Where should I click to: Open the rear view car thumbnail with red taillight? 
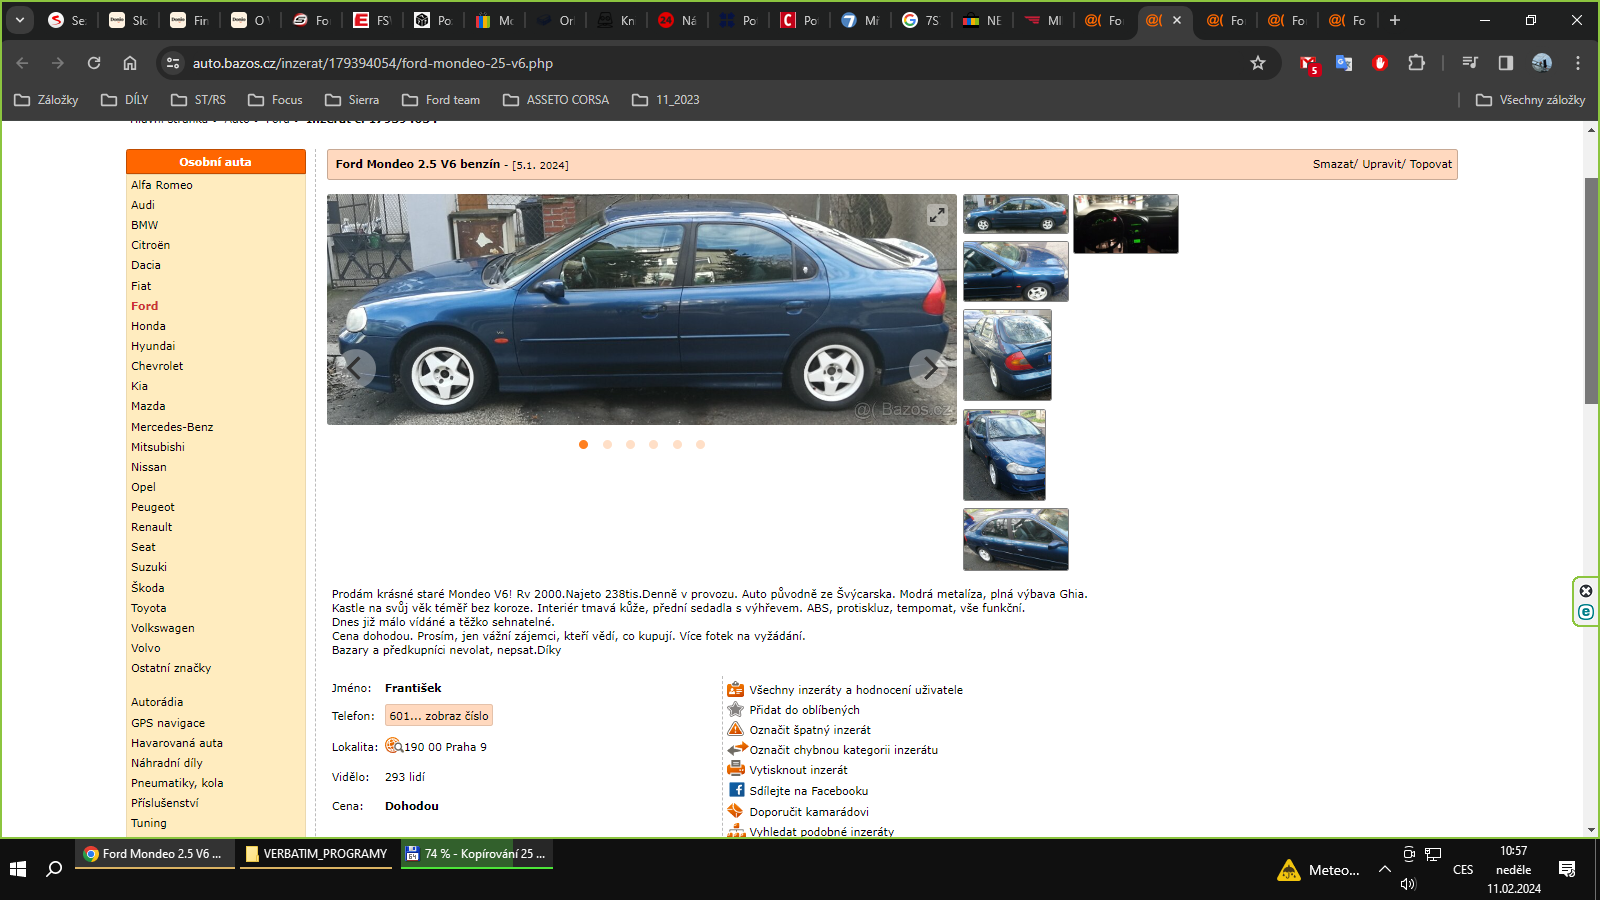(x=1007, y=355)
